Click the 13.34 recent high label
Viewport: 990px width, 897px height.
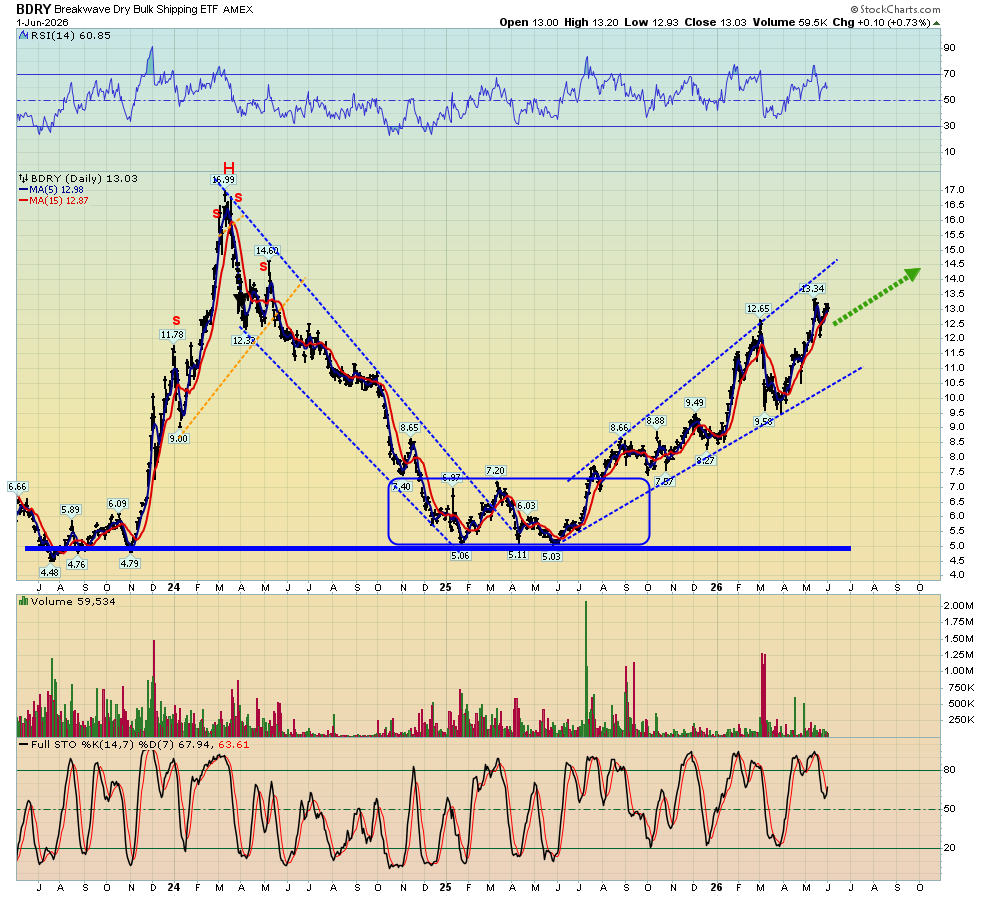pos(813,289)
